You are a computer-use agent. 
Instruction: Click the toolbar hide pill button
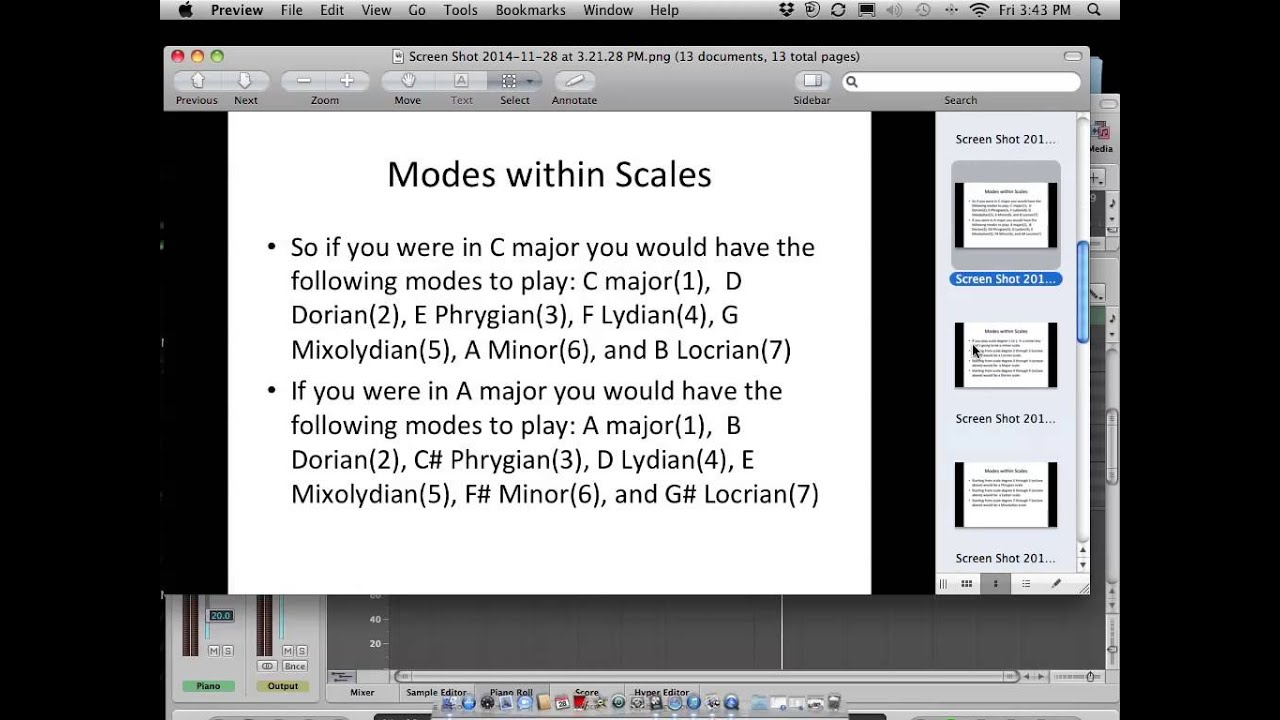pos(1072,56)
